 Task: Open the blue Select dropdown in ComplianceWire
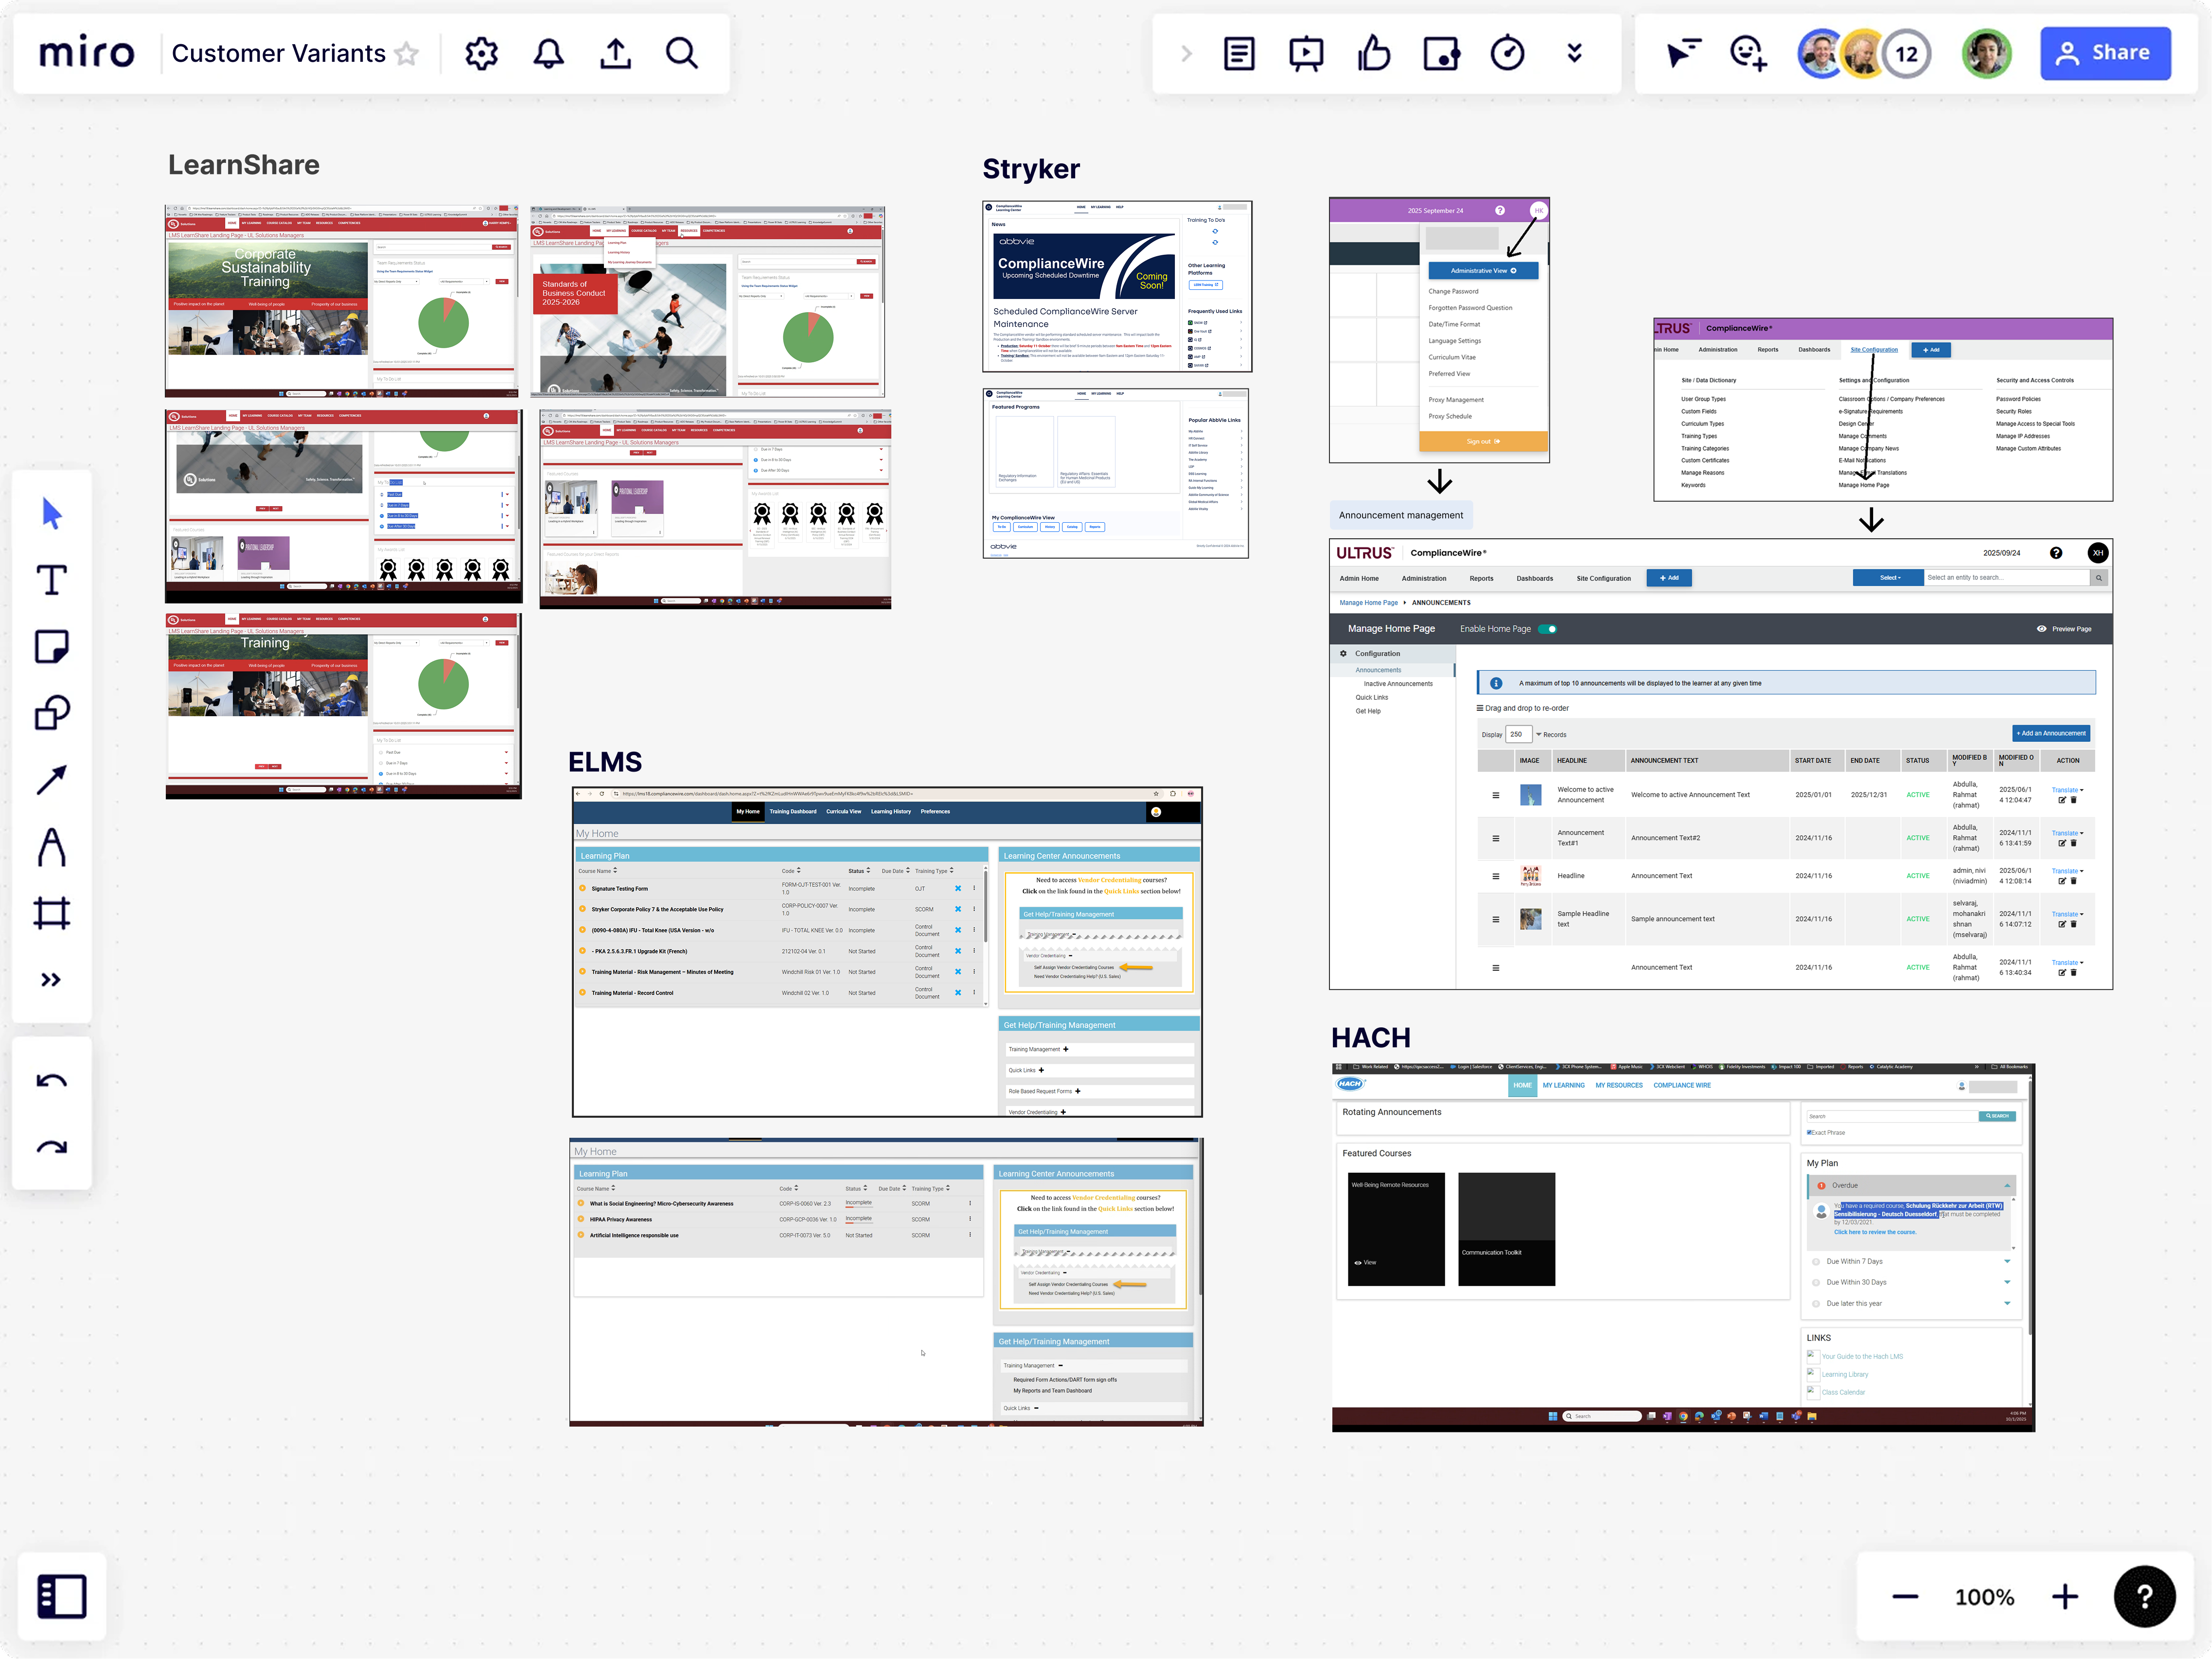1888,578
